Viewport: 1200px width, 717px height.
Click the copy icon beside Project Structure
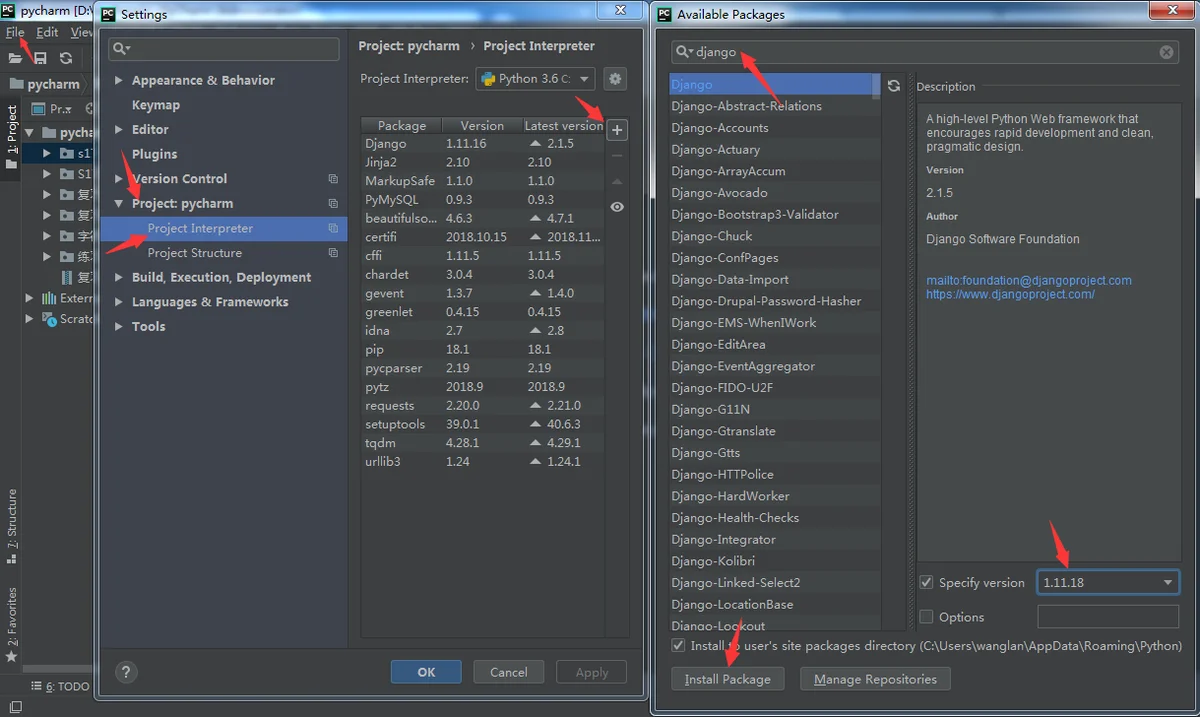333,253
